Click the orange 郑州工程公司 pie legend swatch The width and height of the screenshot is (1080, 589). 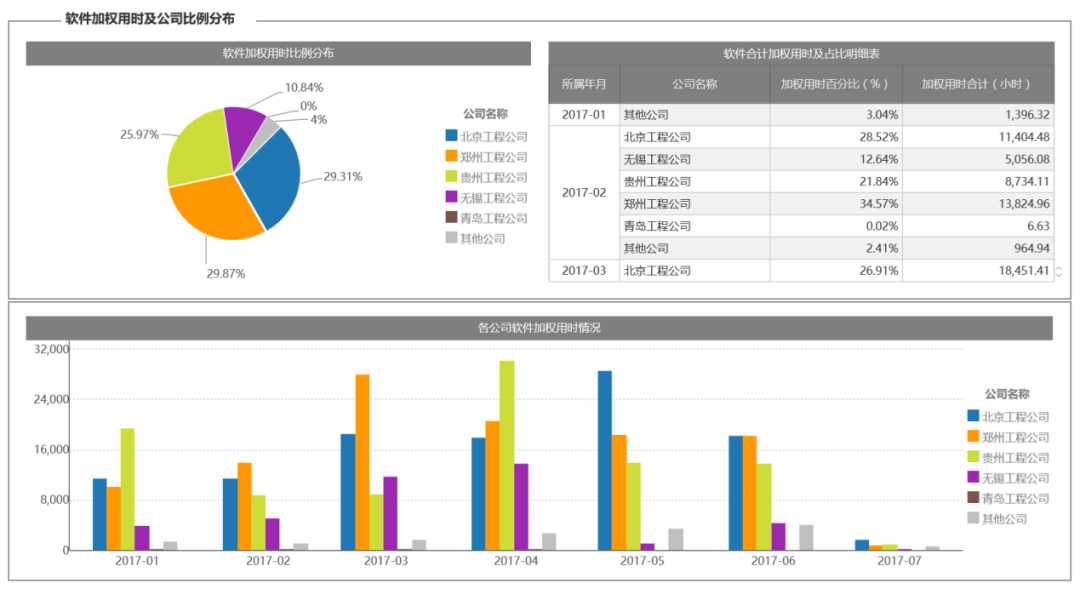451,156
